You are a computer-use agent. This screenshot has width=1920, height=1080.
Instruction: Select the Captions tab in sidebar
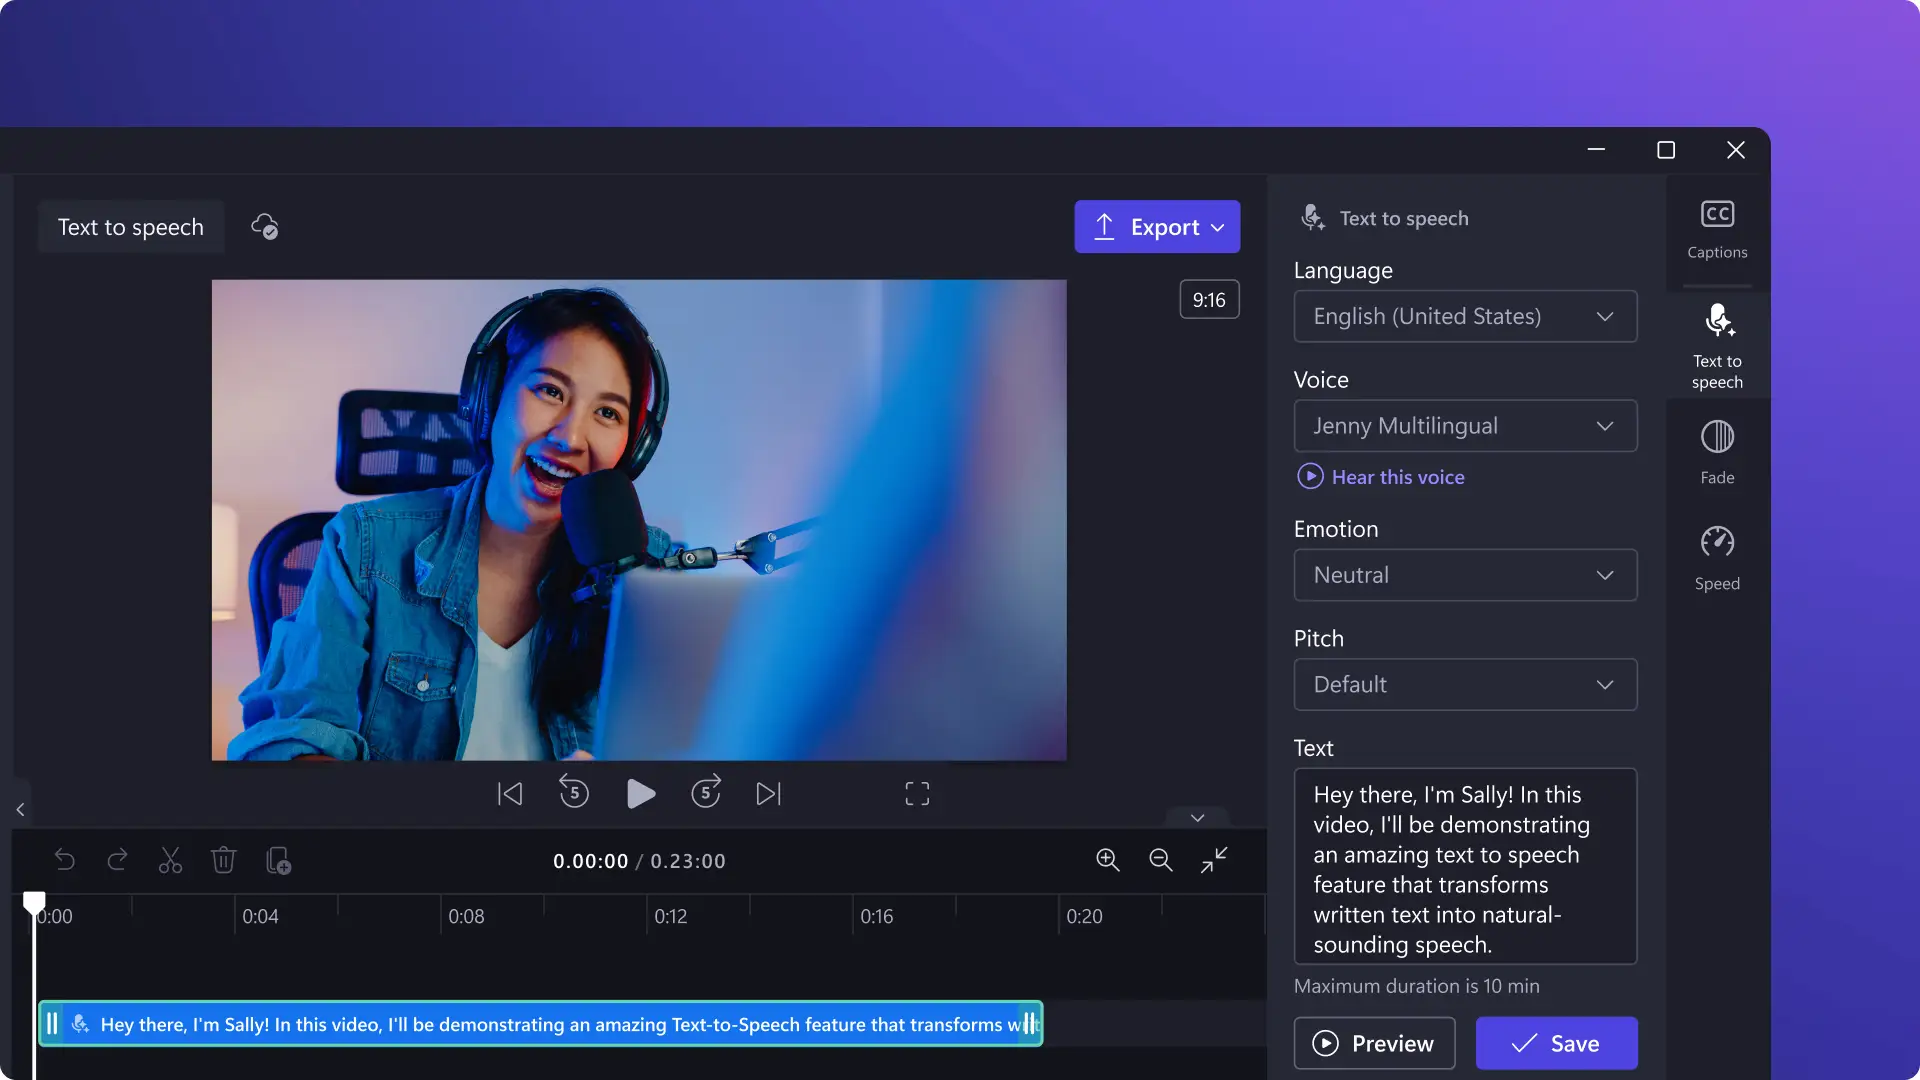pyautogui.click(x=1717, y=227)
